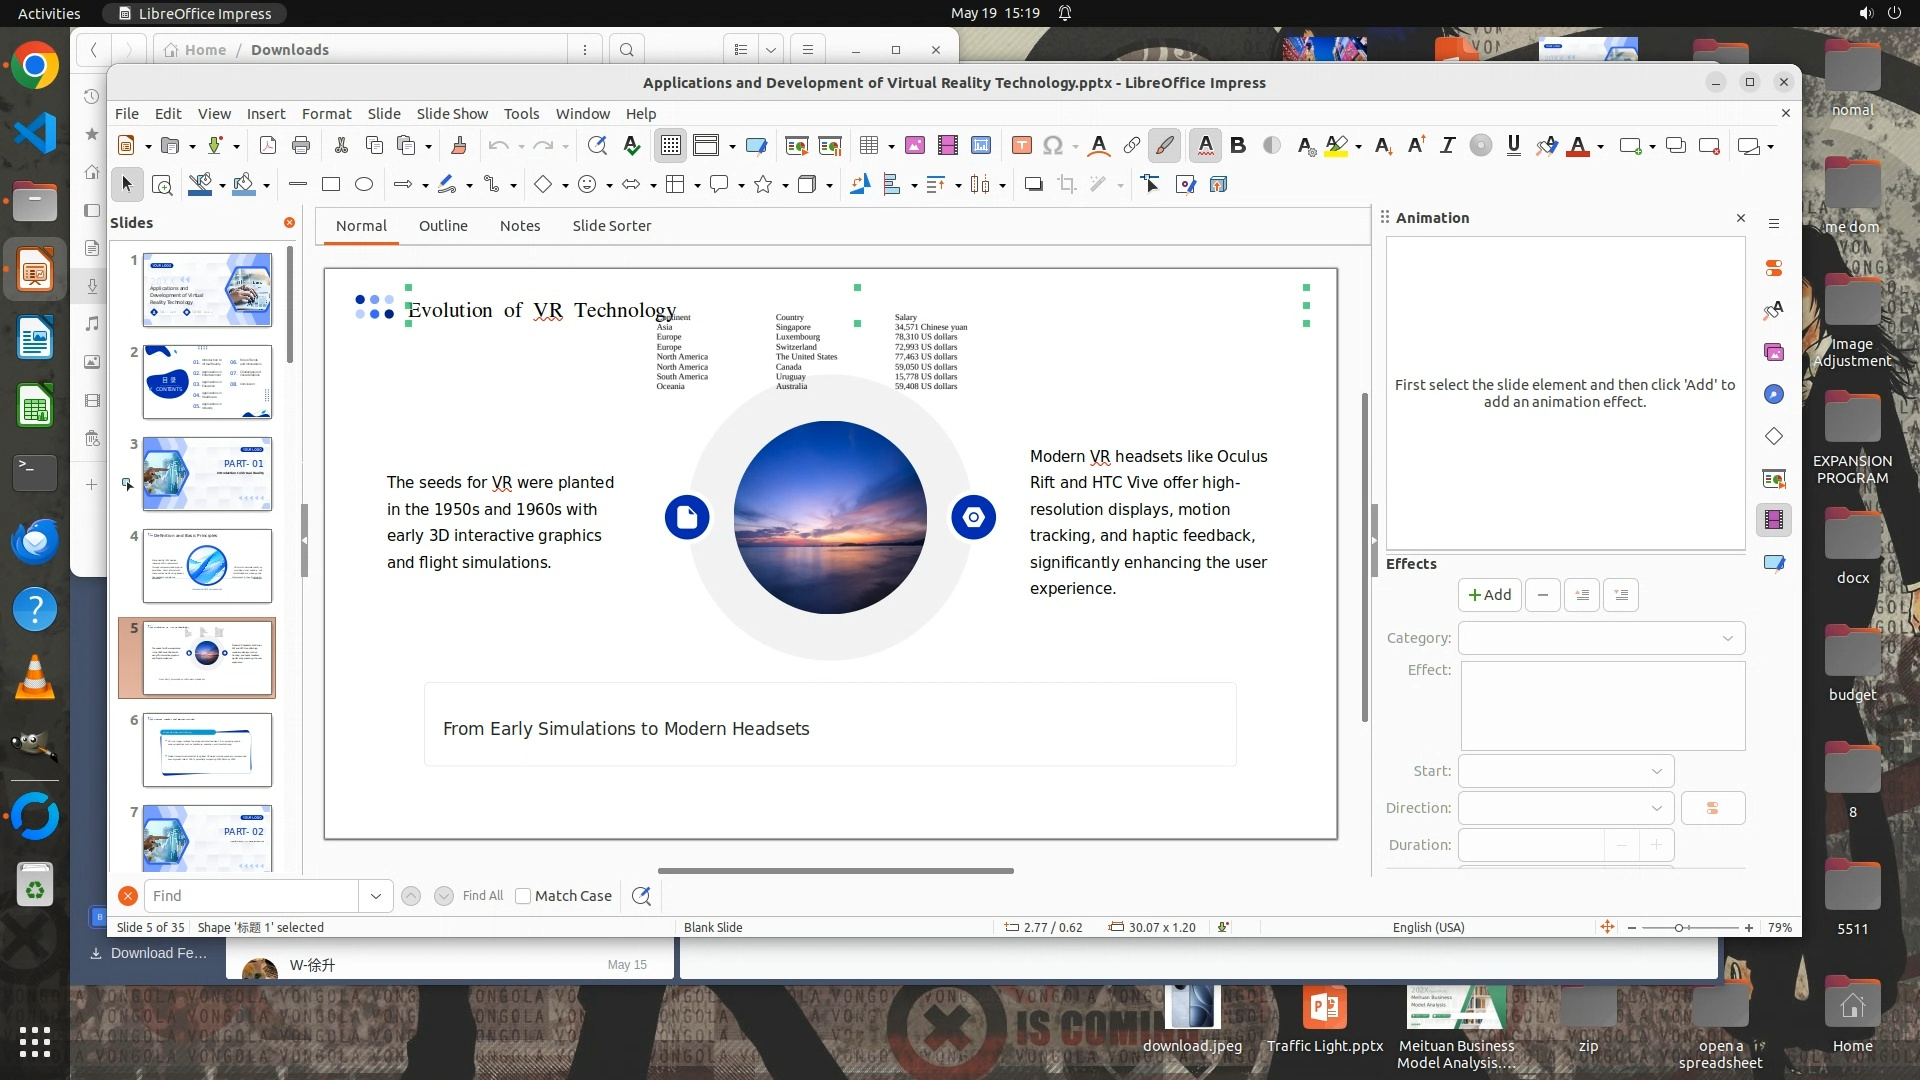The width and height of the screenshot is (1920, 1080).
Task: Click the Insert Image icon
Action: click(914, 146)
